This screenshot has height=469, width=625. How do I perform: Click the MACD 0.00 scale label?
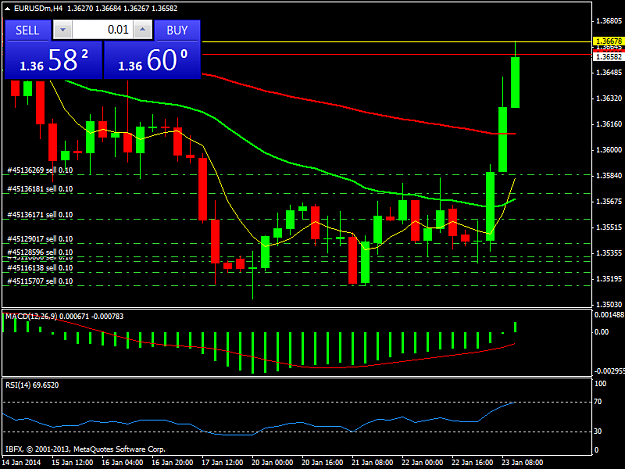[x=601, y=332]
